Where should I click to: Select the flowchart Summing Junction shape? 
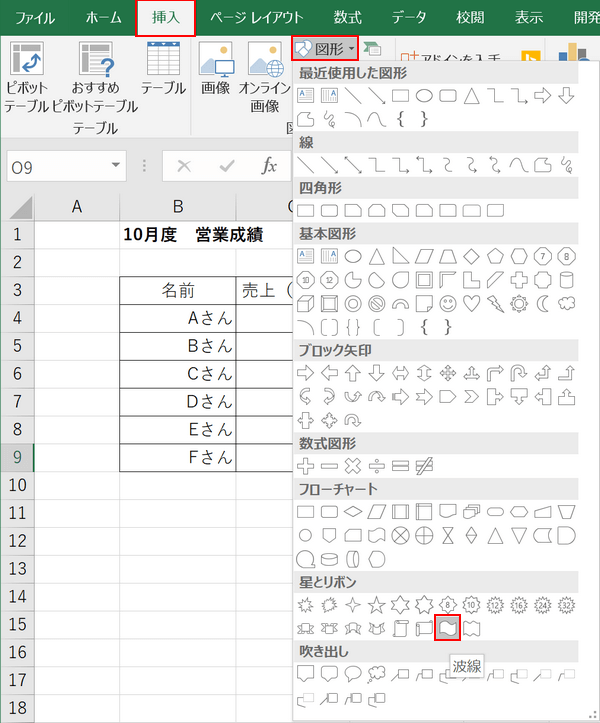pos(400,535)
